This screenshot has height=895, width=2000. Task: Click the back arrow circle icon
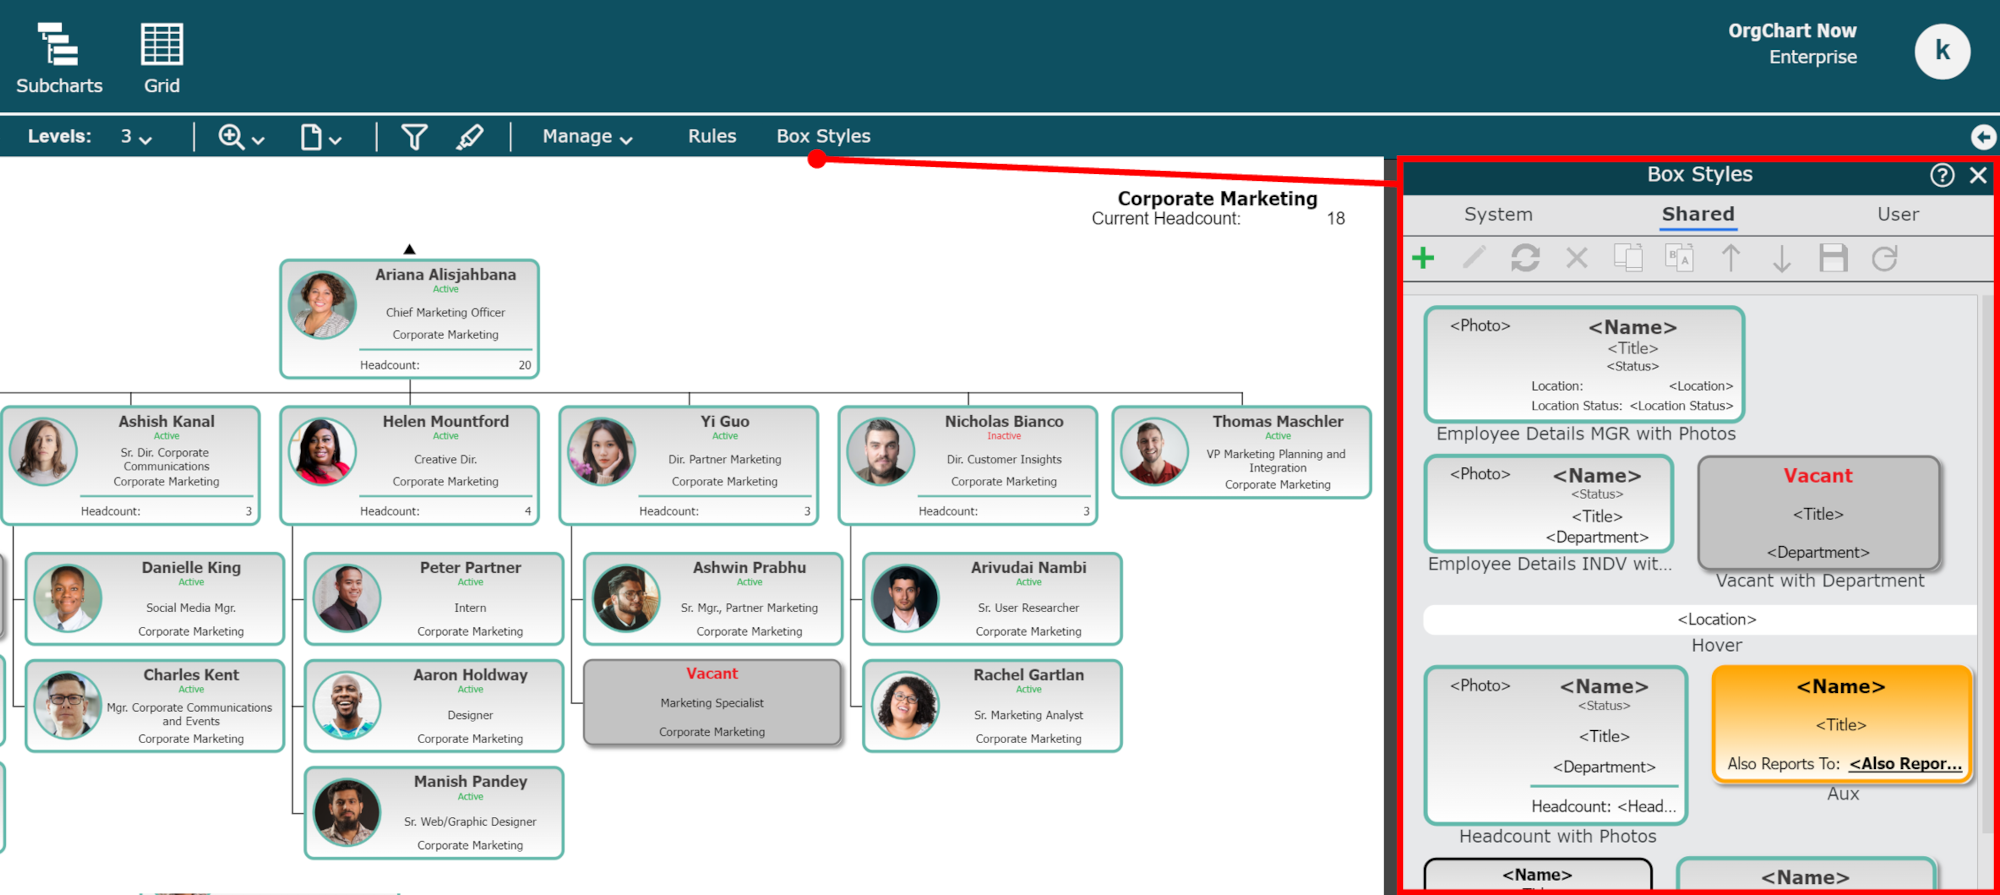(1983, 137)
